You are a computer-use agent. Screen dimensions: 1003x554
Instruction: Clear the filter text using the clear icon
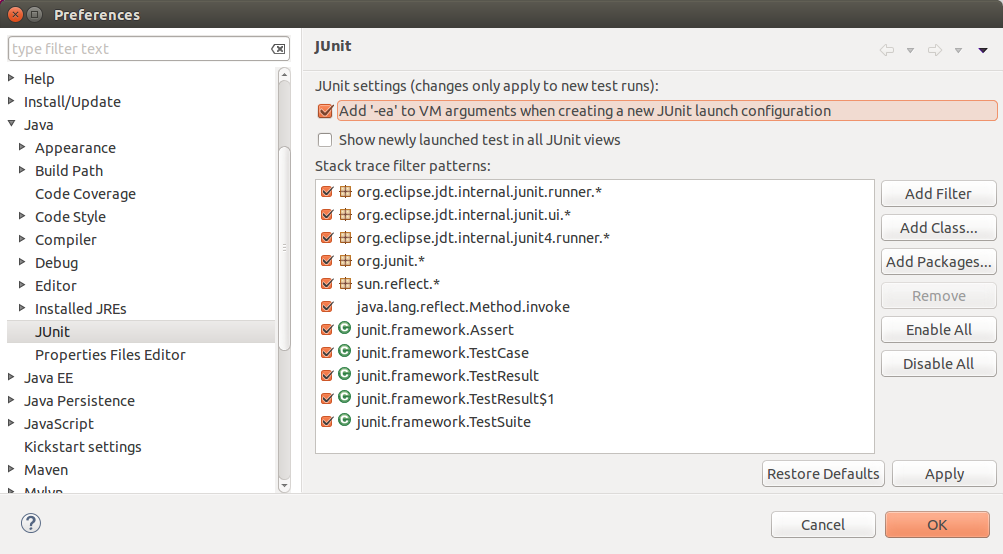278,49
